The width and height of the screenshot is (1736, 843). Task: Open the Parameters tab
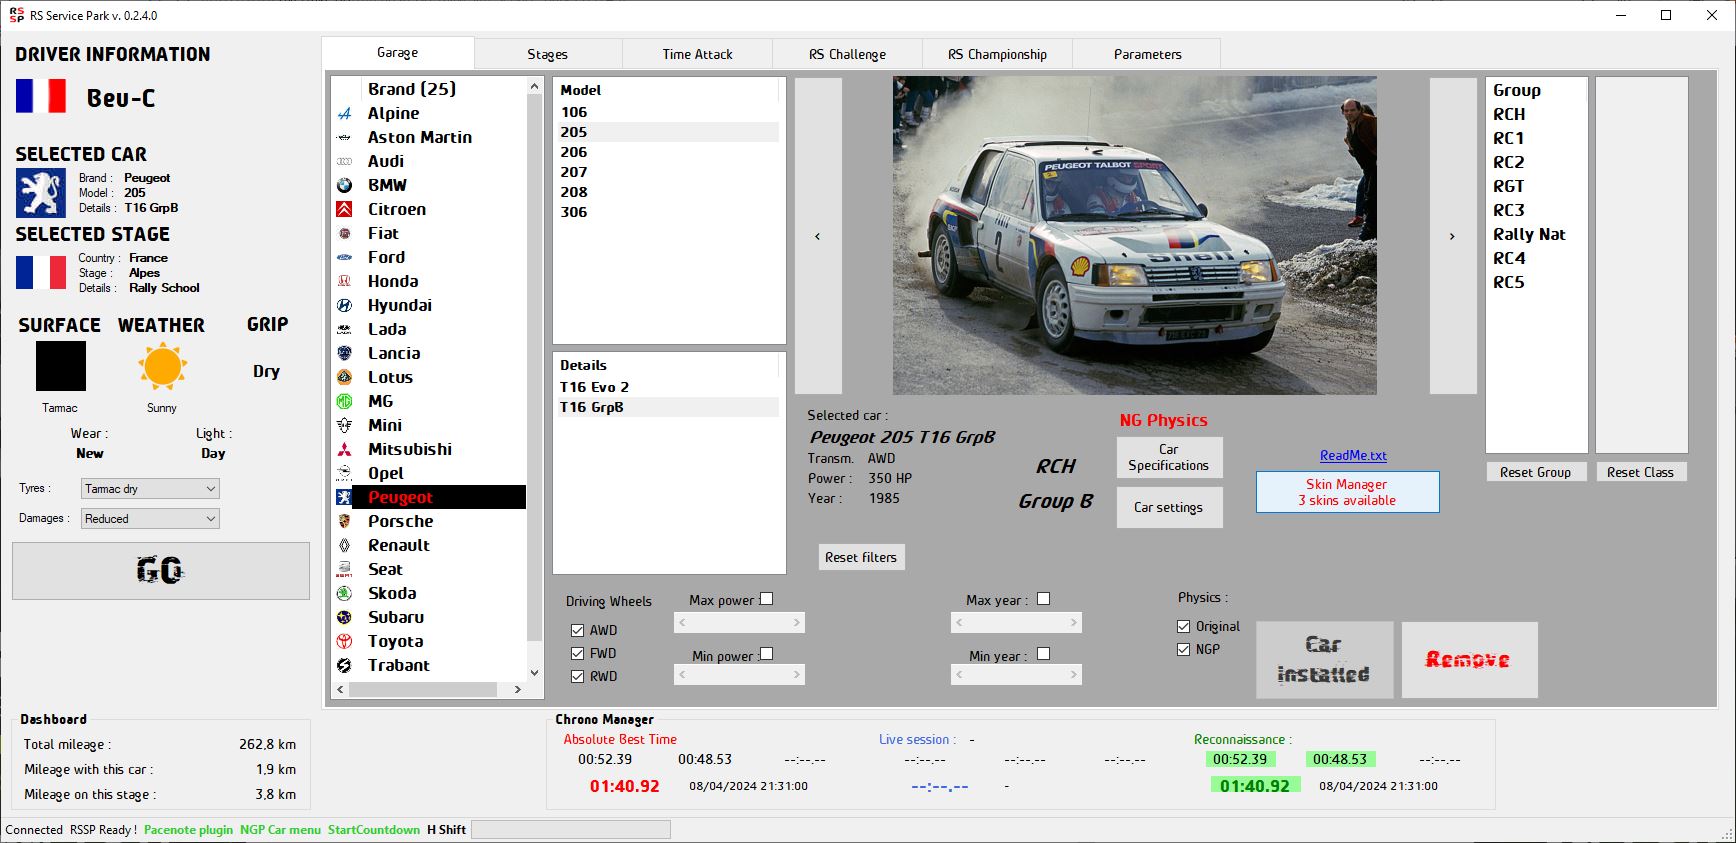[x=1147, y=54]
